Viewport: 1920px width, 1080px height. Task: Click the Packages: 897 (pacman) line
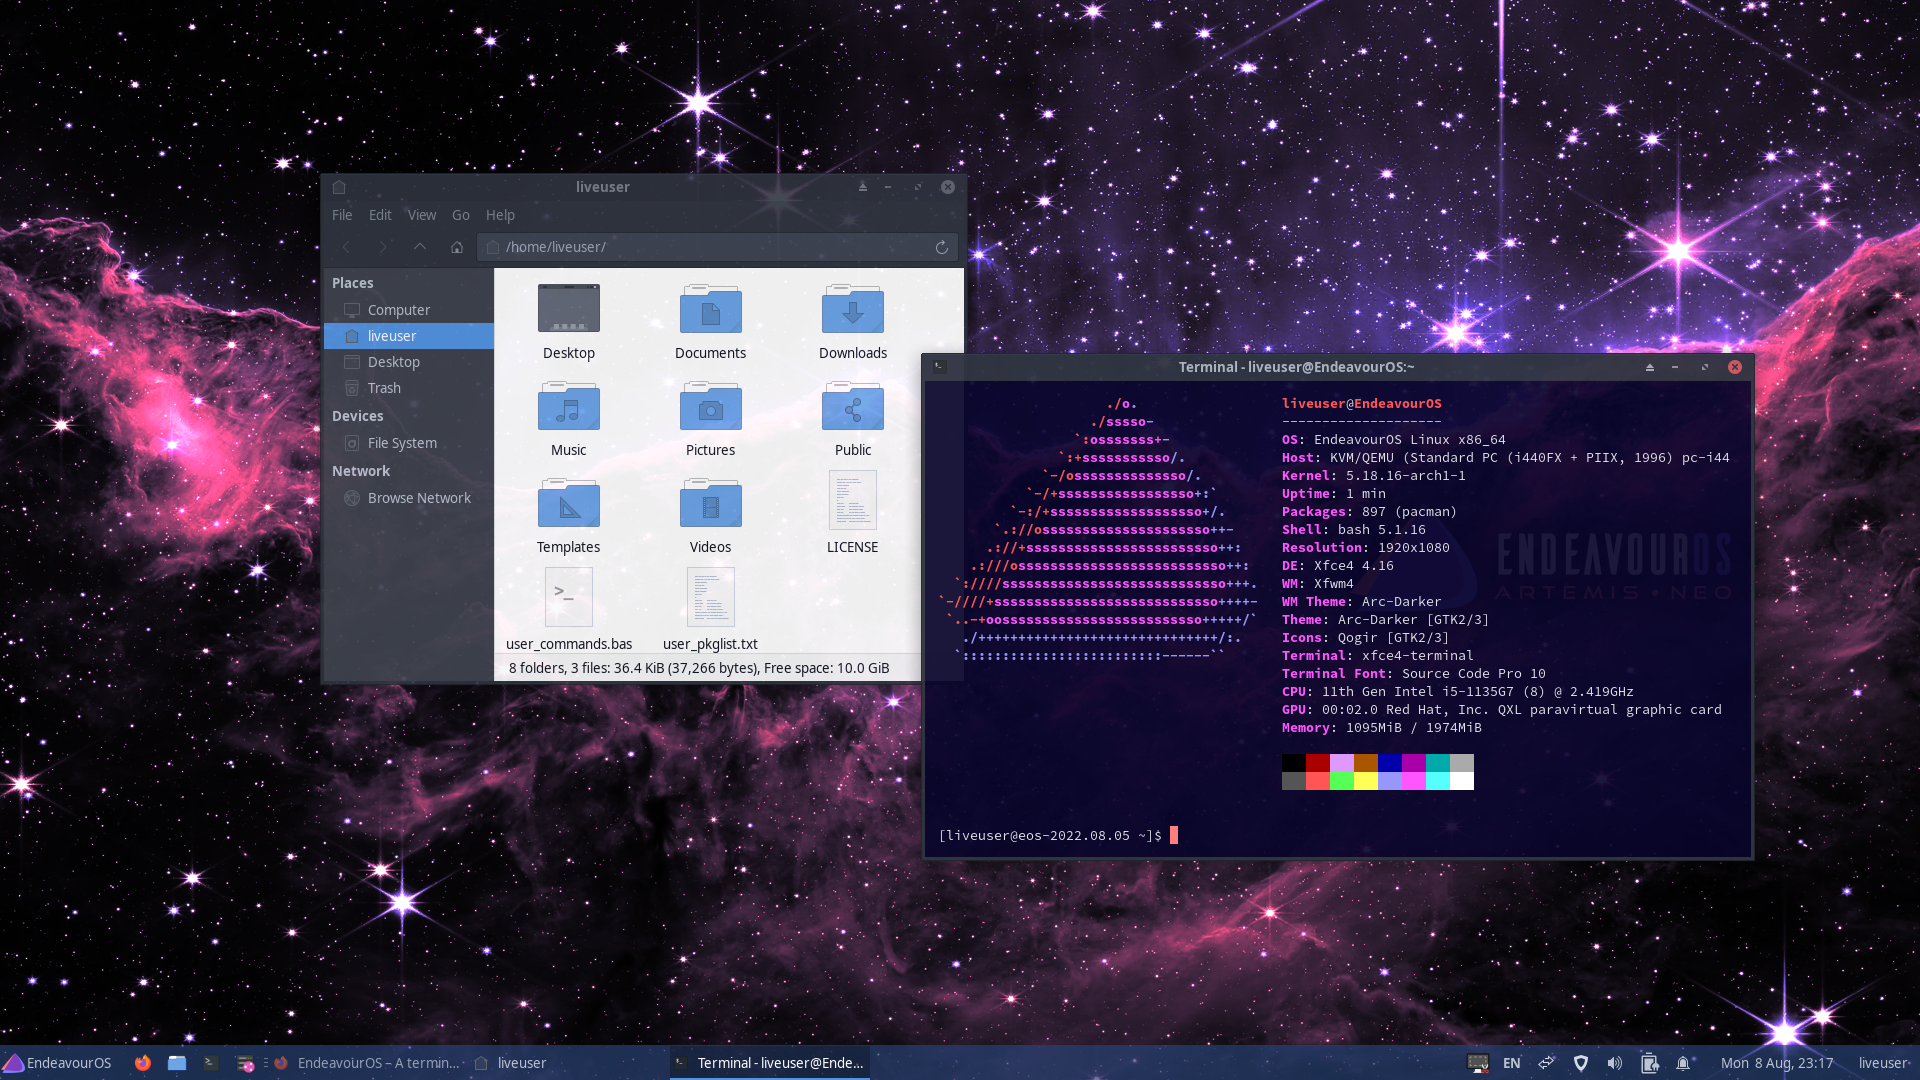[1370, 512]
